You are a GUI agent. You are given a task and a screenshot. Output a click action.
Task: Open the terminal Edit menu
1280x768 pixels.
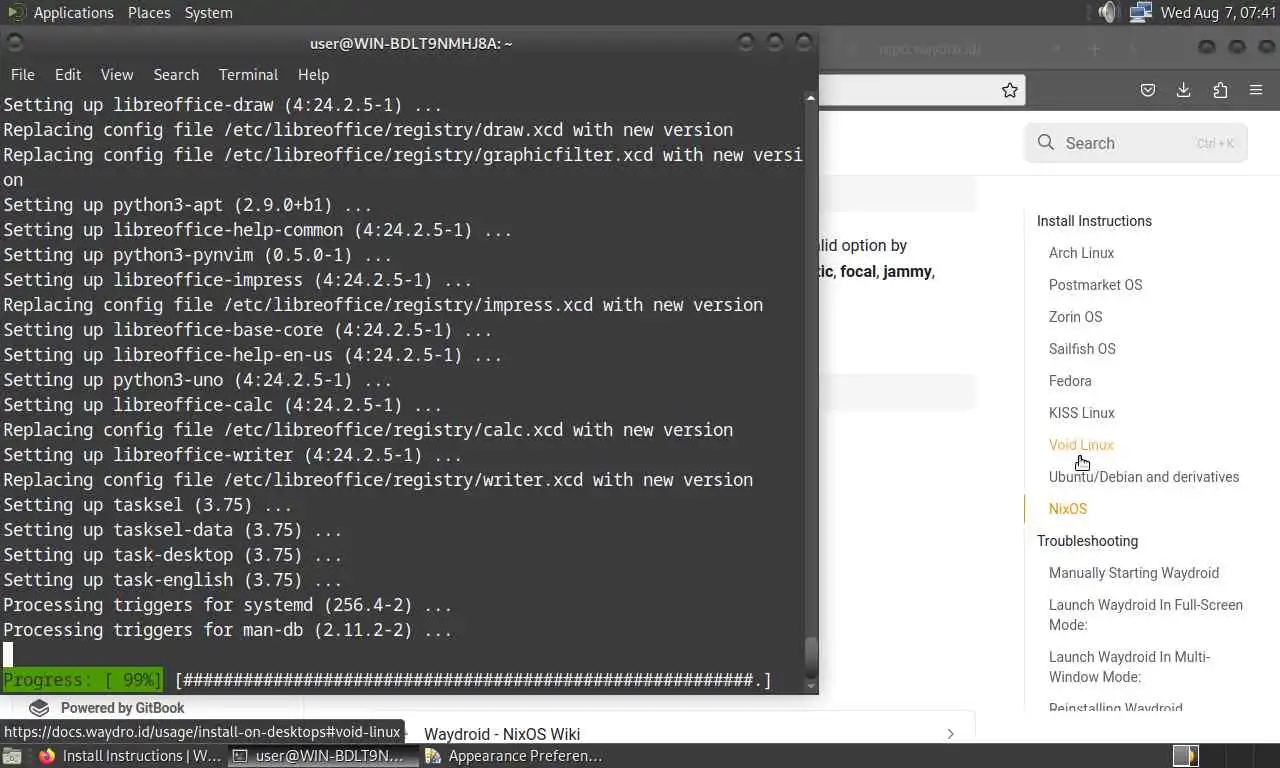point(68,75)
